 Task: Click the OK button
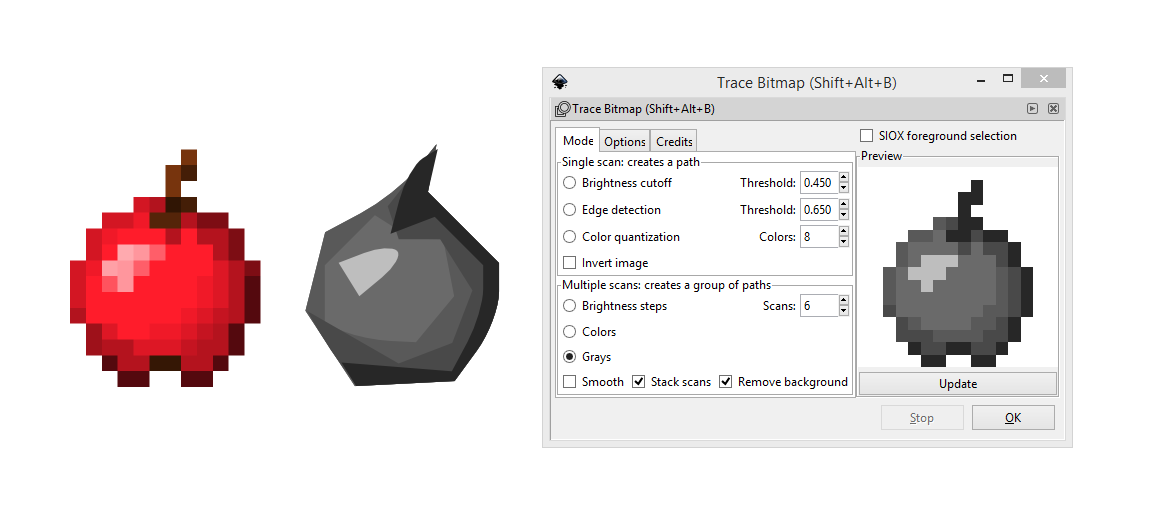click(x=1013, y=417)
